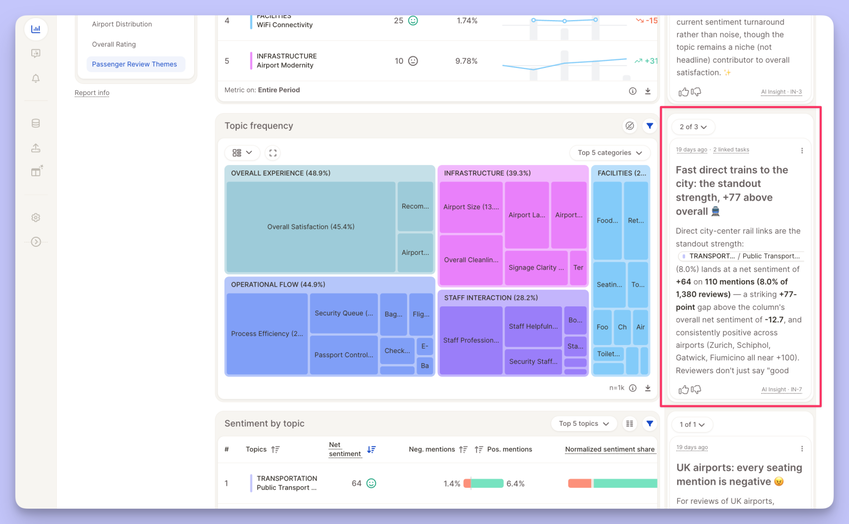Open the Top 5 topics dropdown
This screenshot has height=524, width=849.
tap(584, 424)
